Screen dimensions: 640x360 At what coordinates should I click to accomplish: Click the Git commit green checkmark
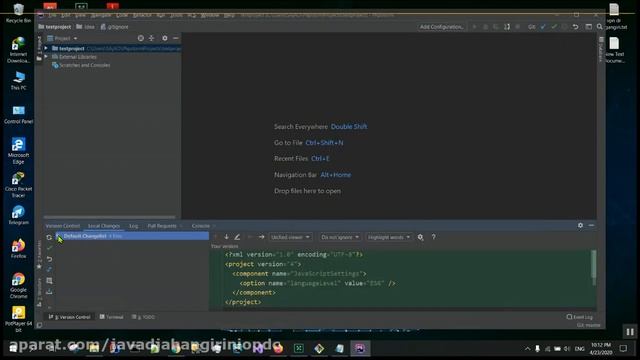[x=554, y=27]
